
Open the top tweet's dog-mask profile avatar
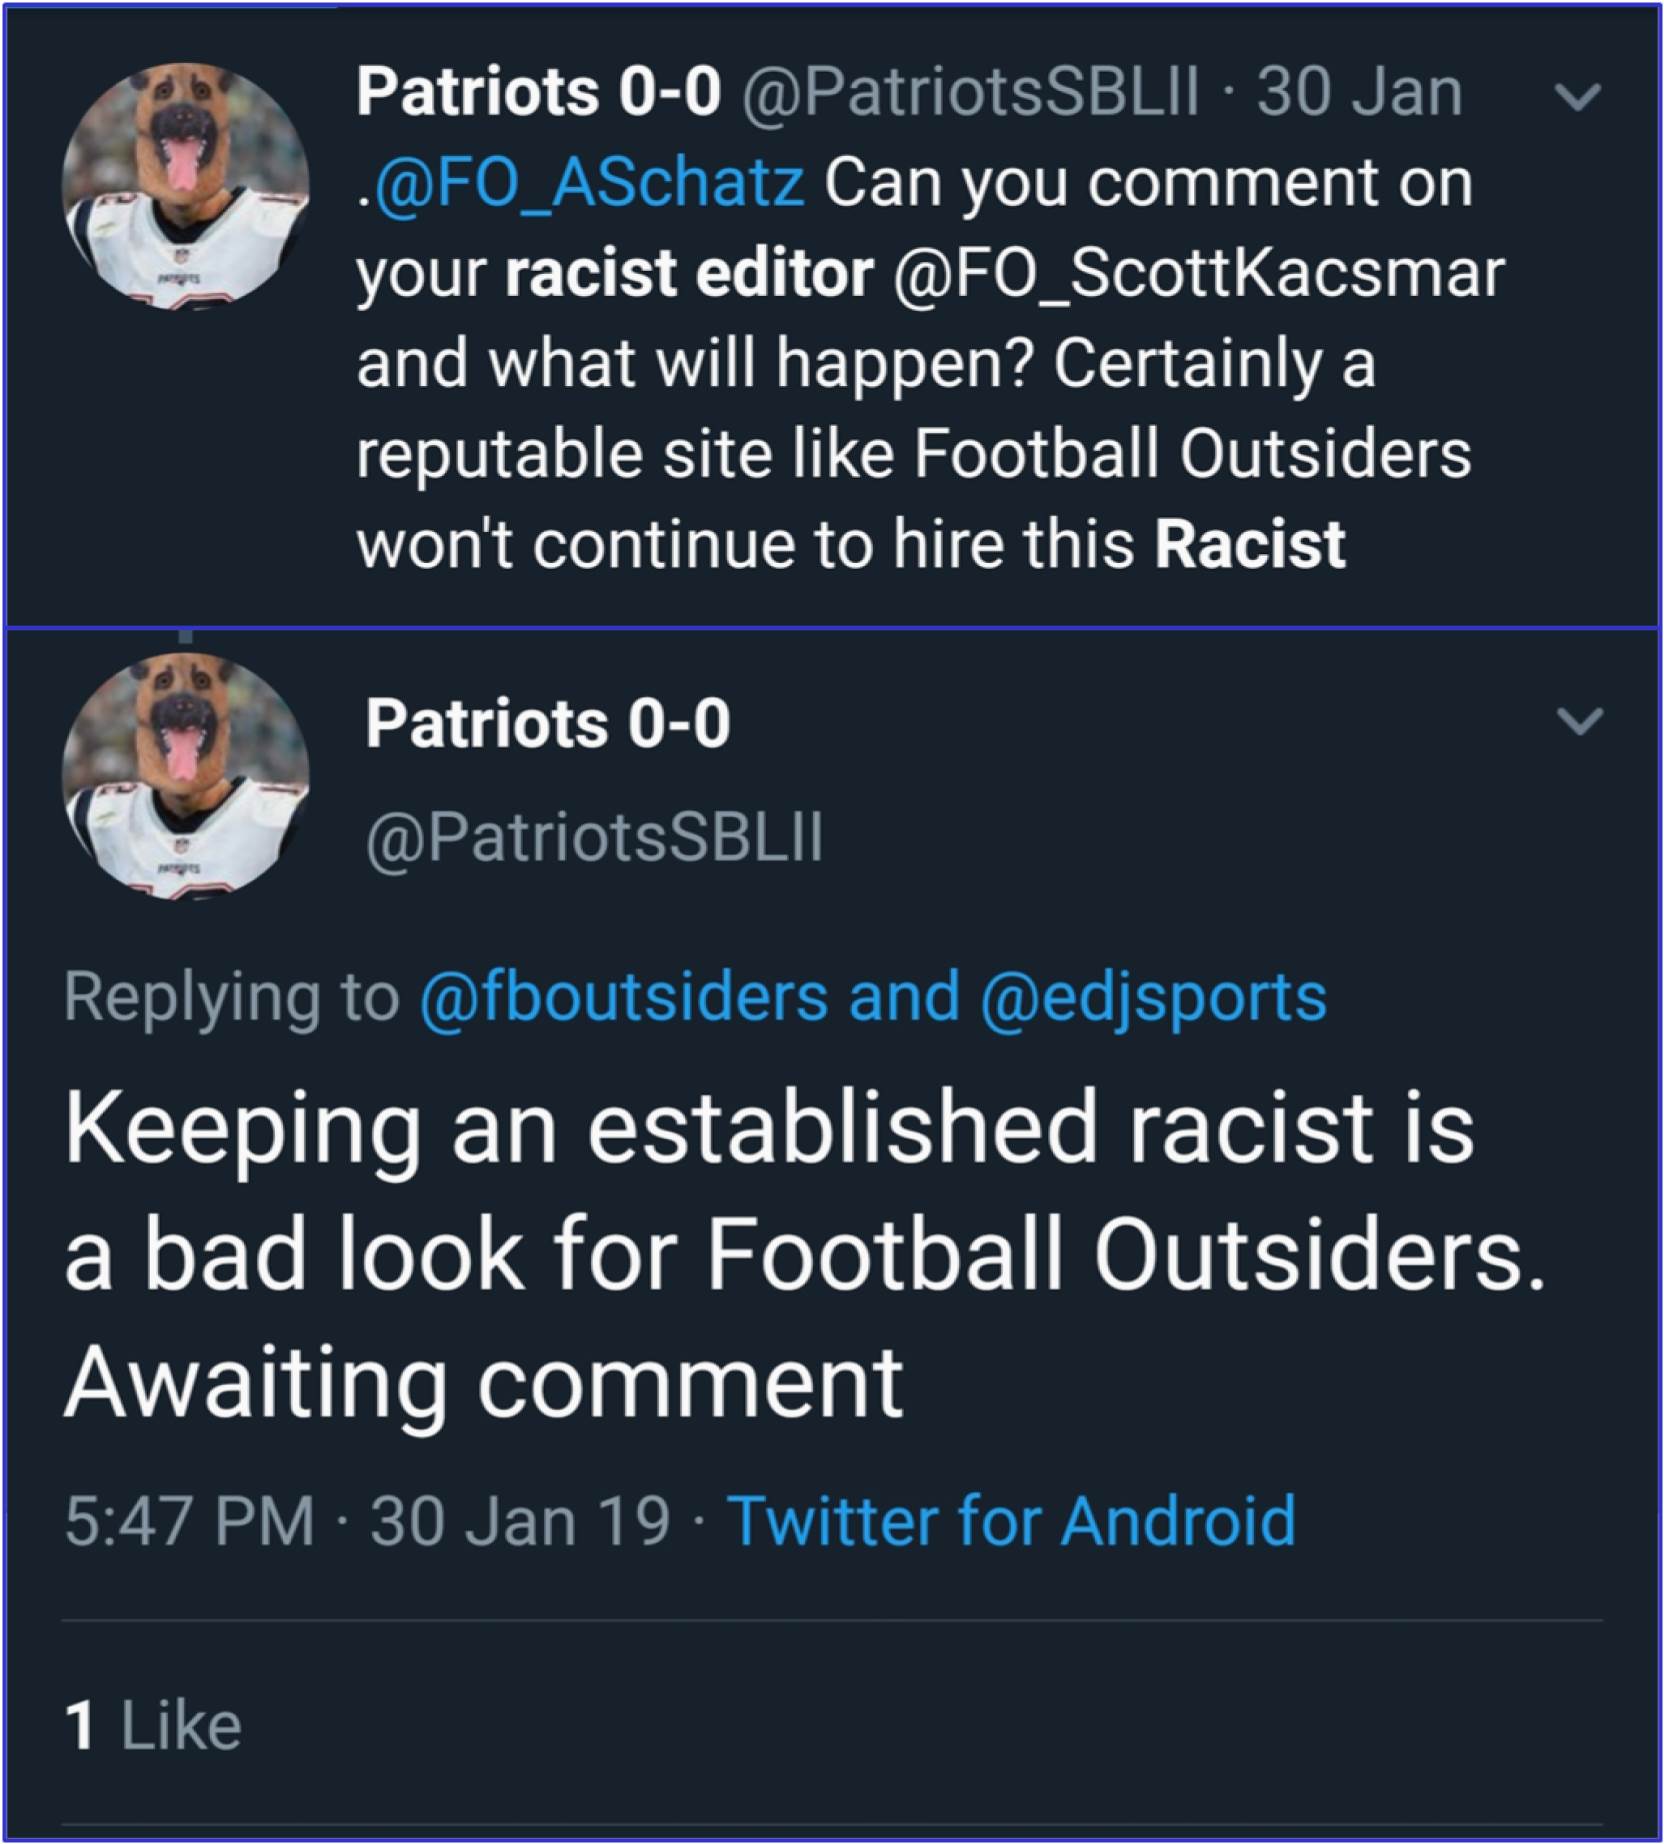186,185
